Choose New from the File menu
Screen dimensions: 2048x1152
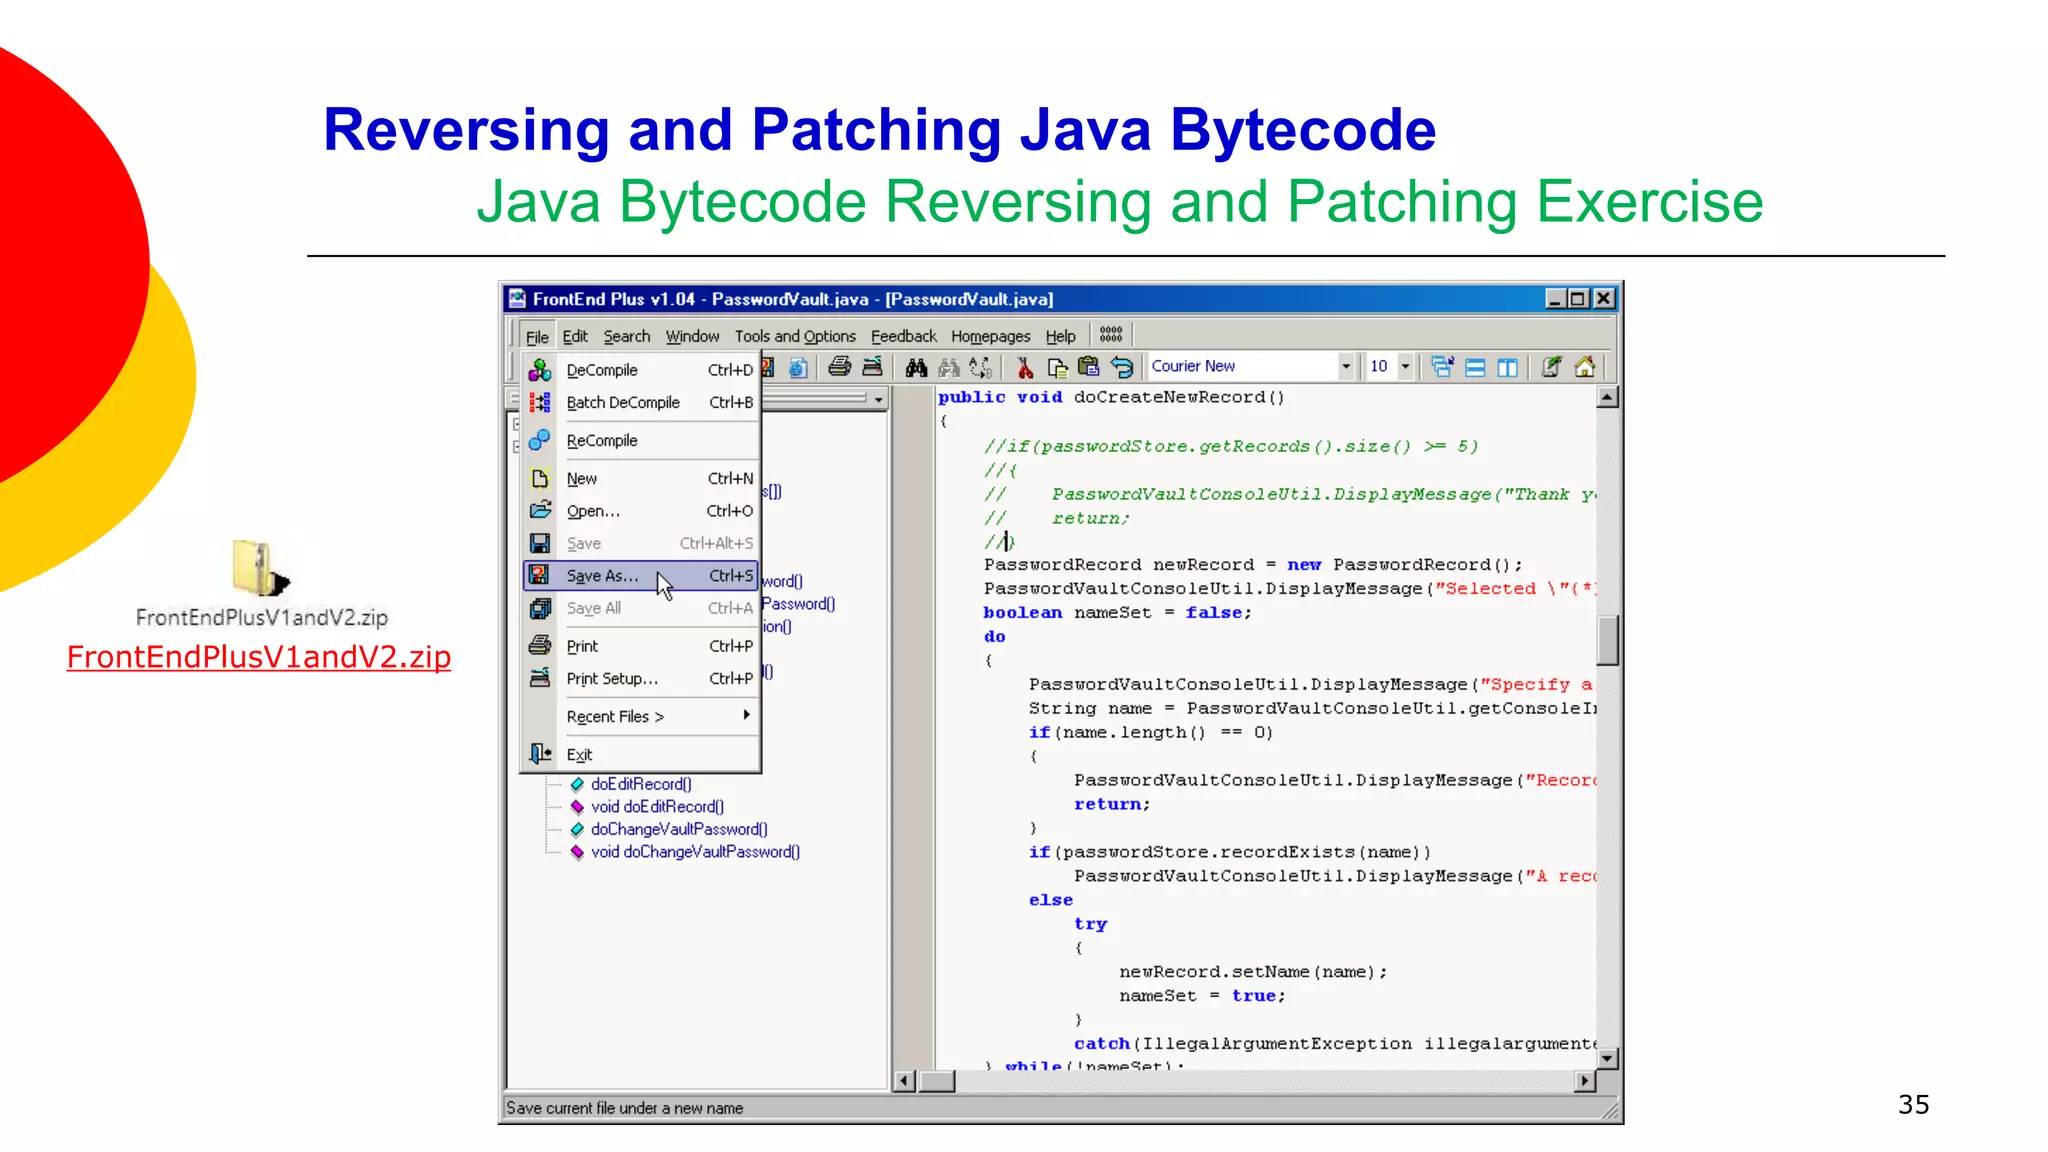click(641, 478)
